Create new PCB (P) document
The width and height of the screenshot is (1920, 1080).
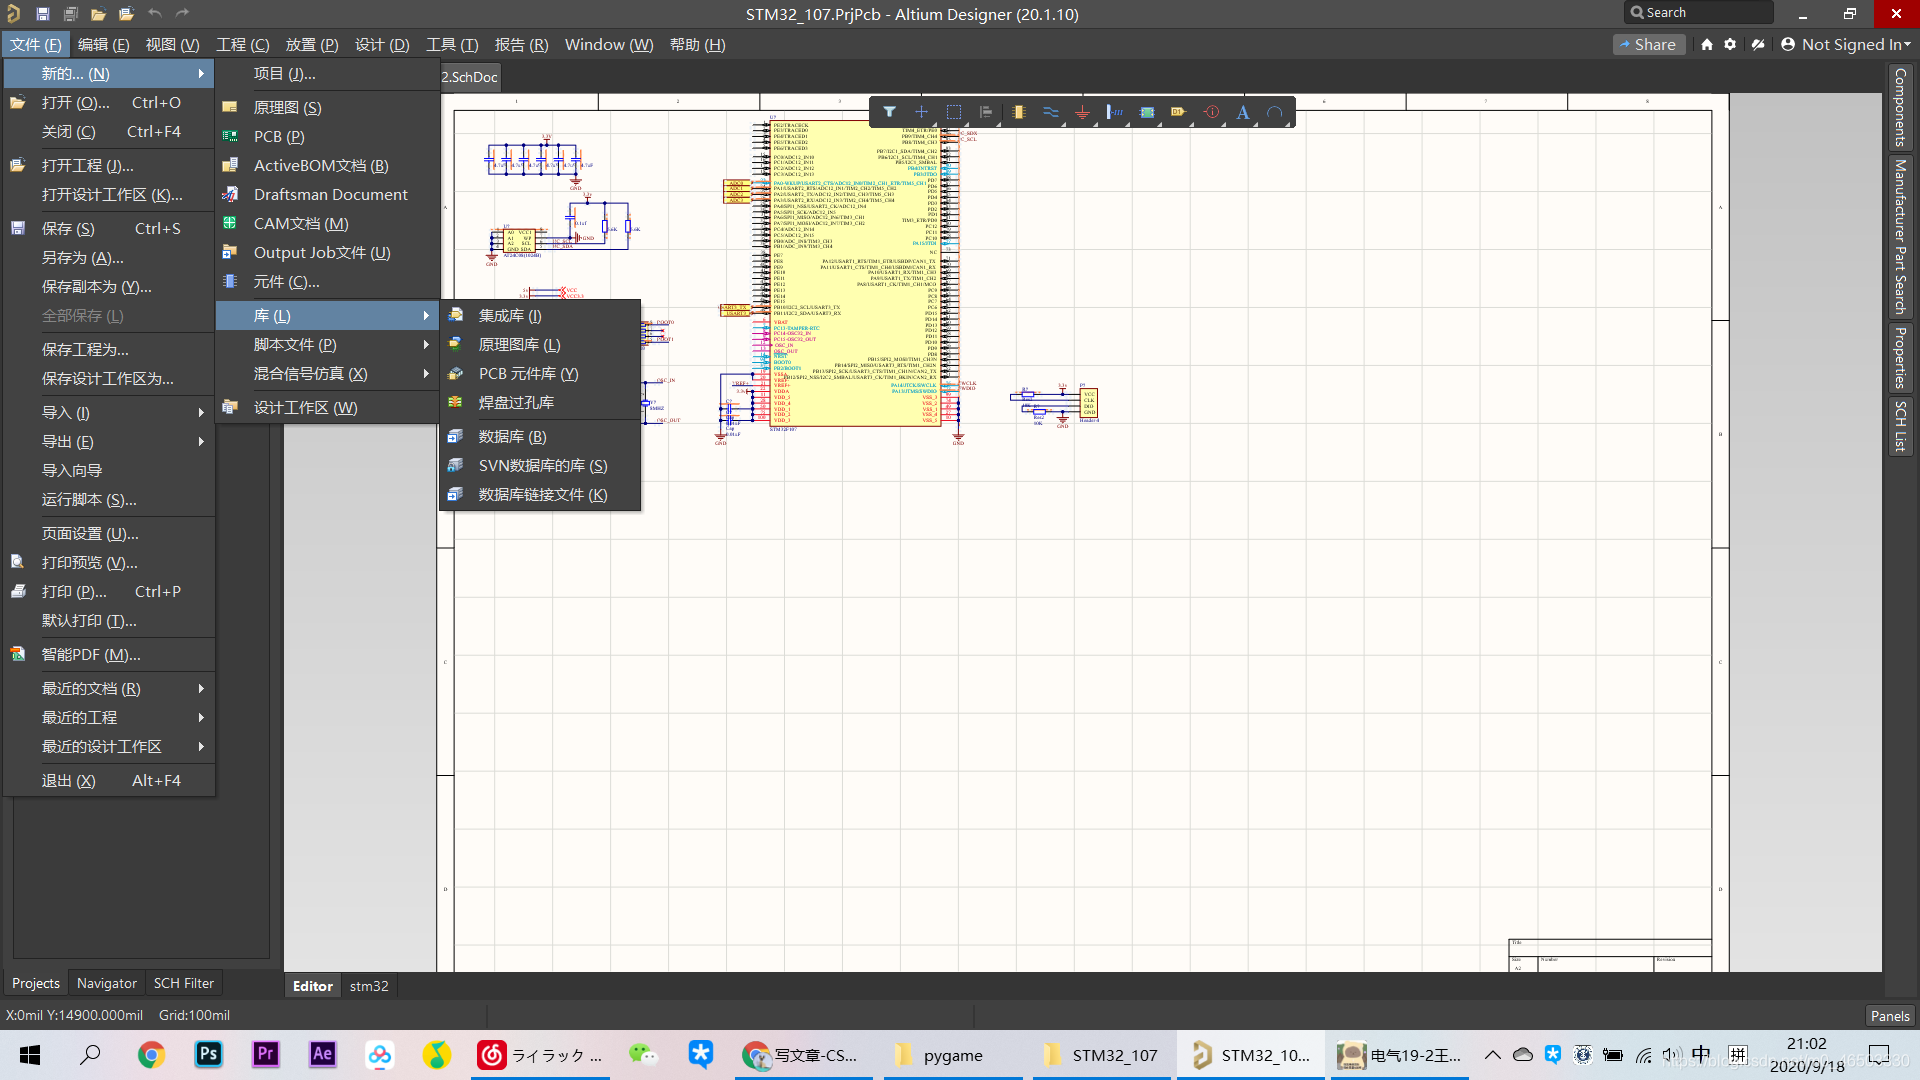(x=329, y=137)
